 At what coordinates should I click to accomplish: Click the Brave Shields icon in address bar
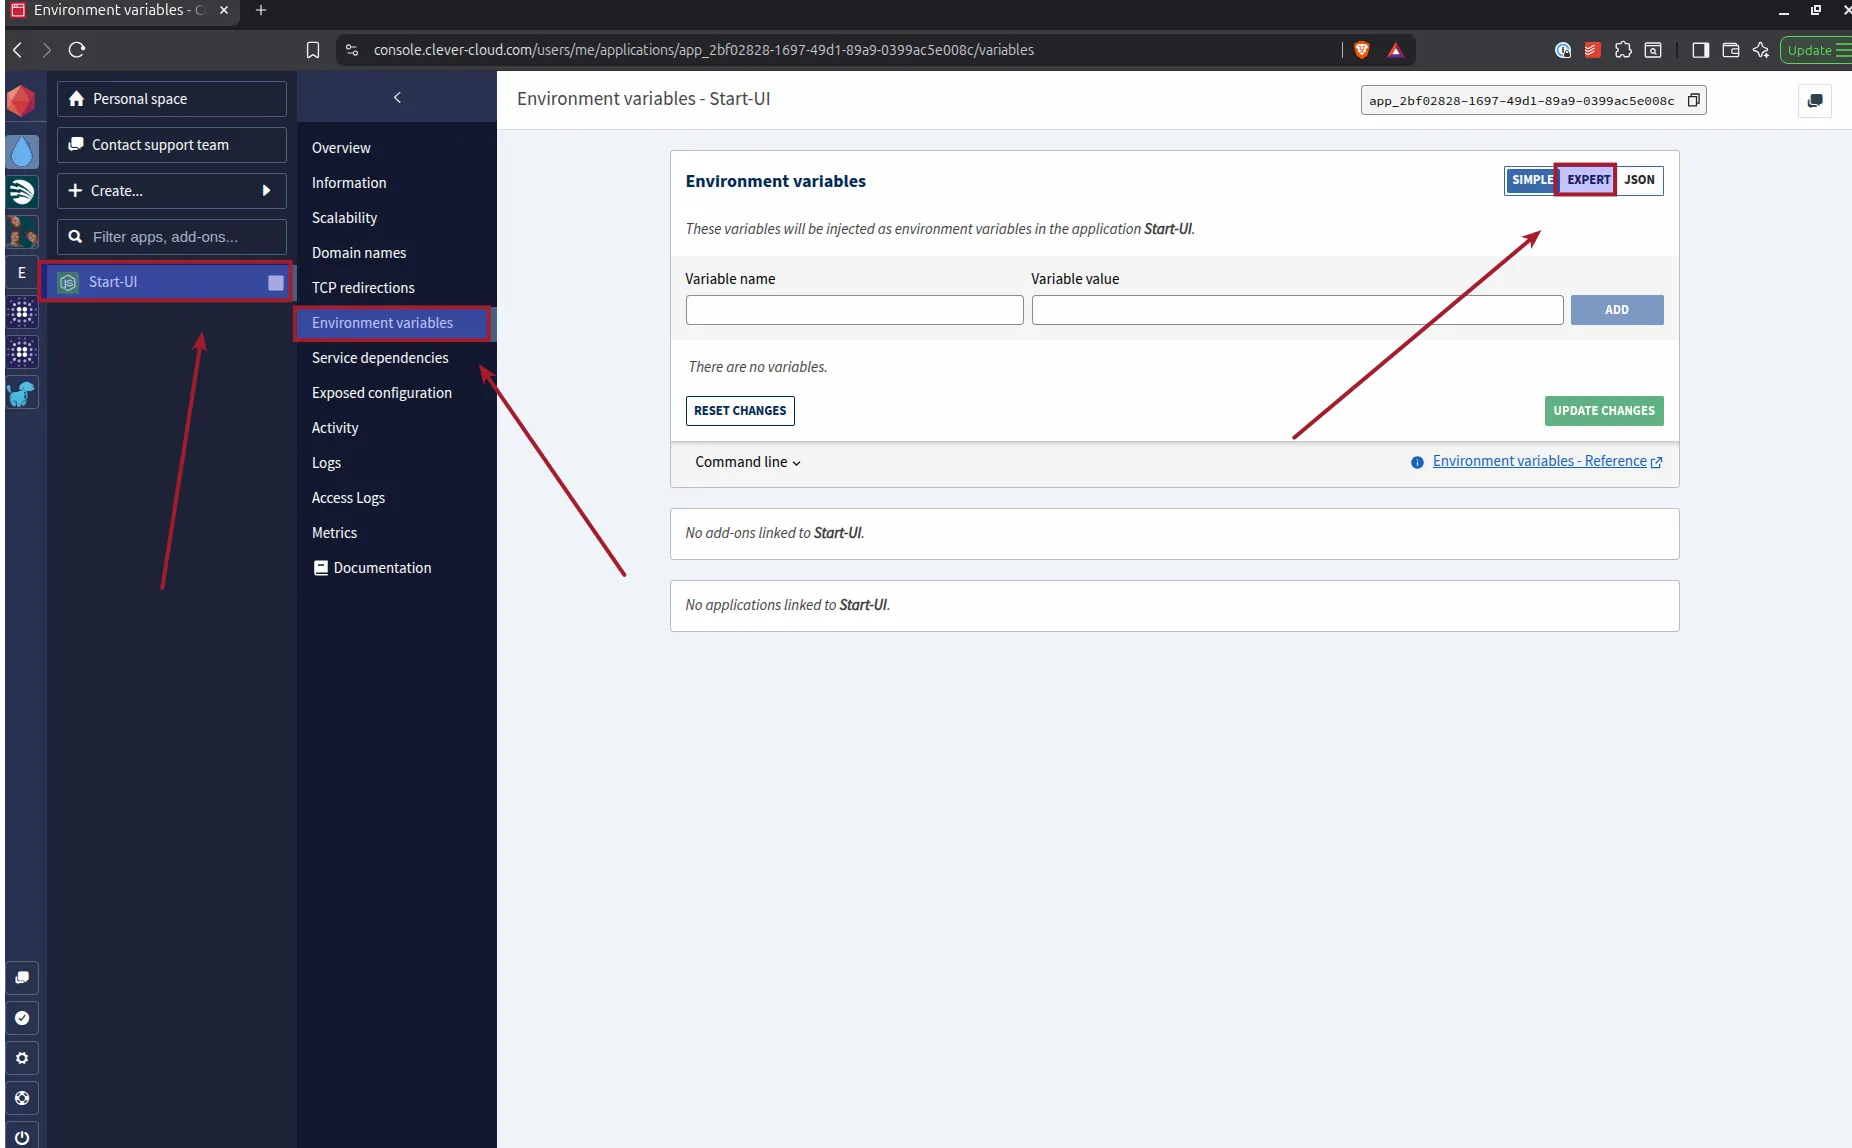tap(1362, 49)
